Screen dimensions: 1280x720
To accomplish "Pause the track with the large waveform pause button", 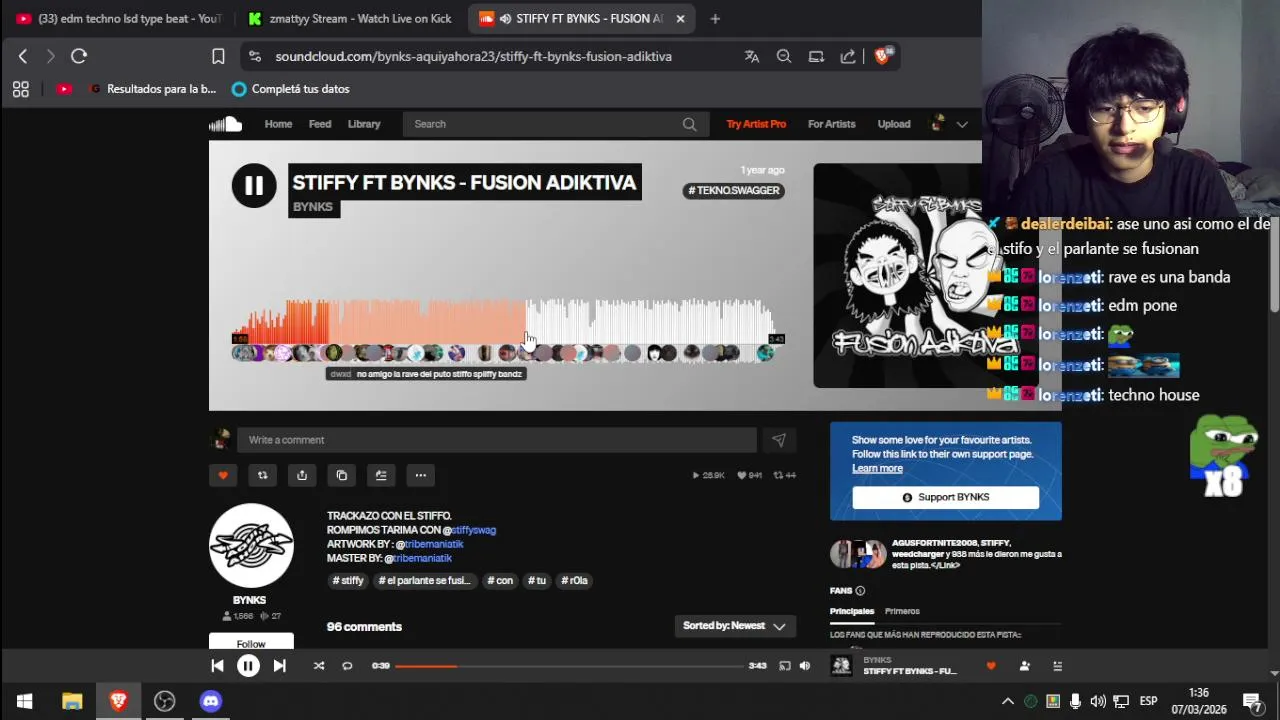I will [254, 186].
